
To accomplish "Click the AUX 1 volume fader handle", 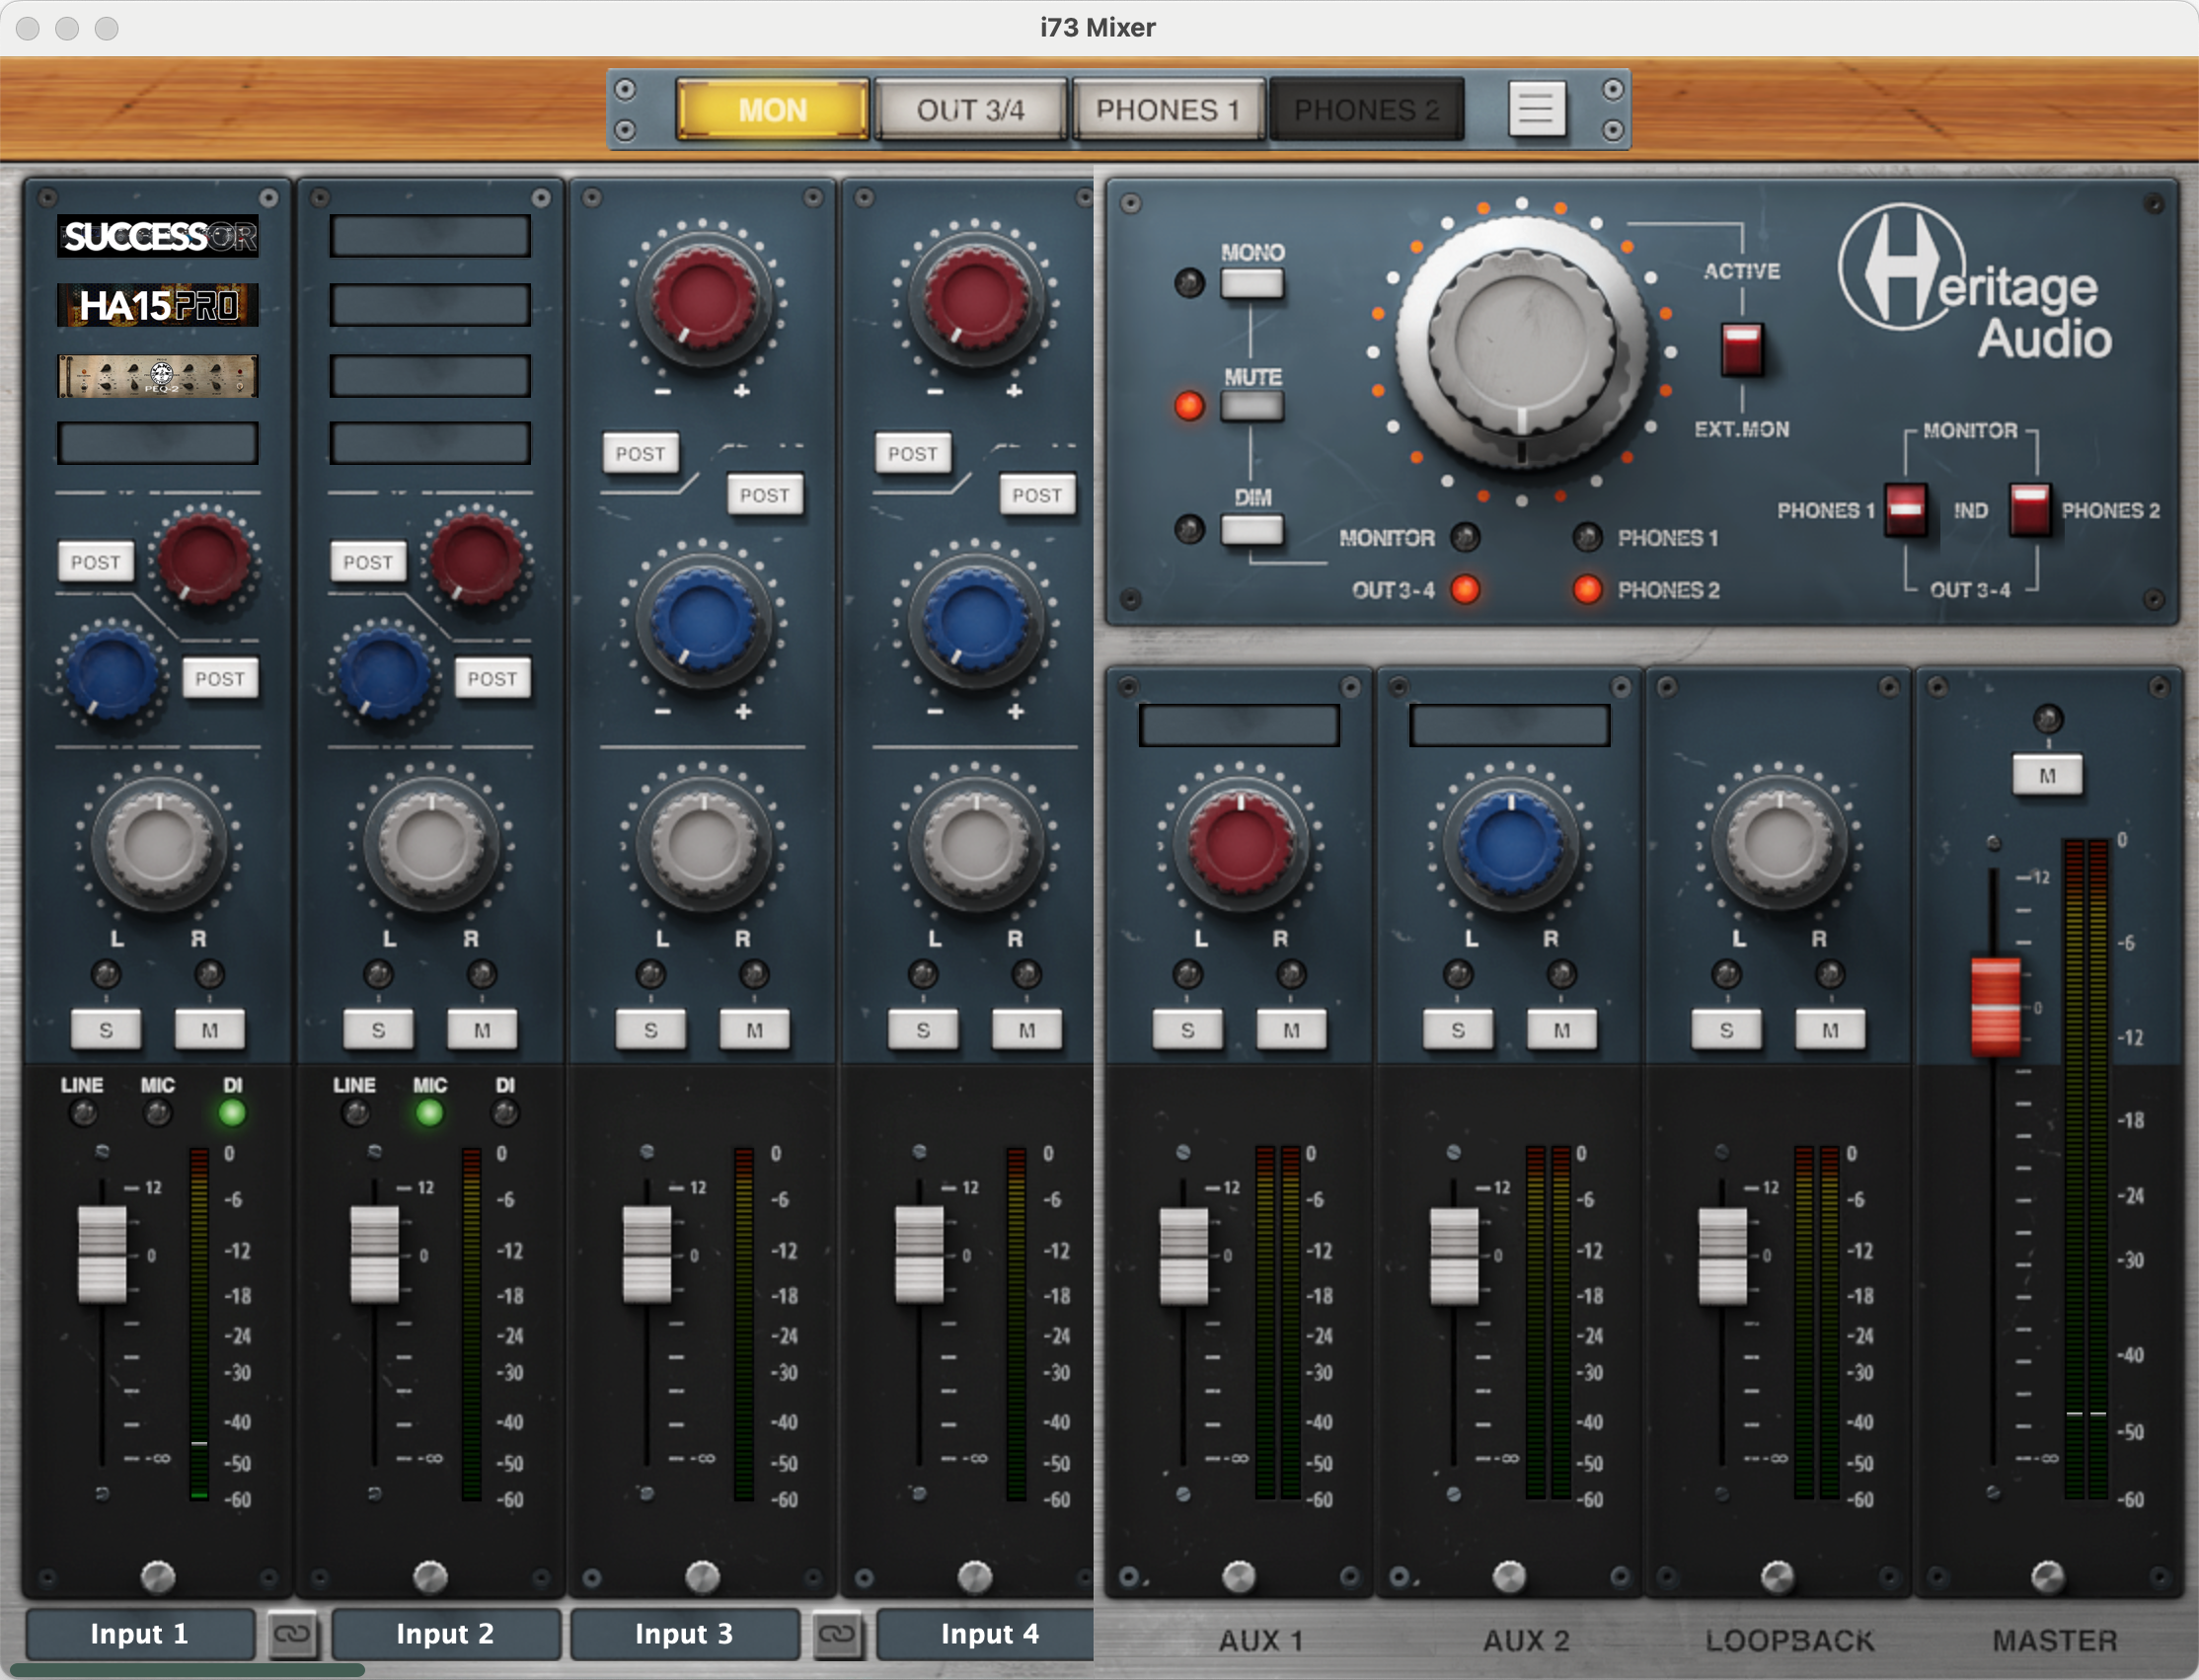I will (1183, 1256).
